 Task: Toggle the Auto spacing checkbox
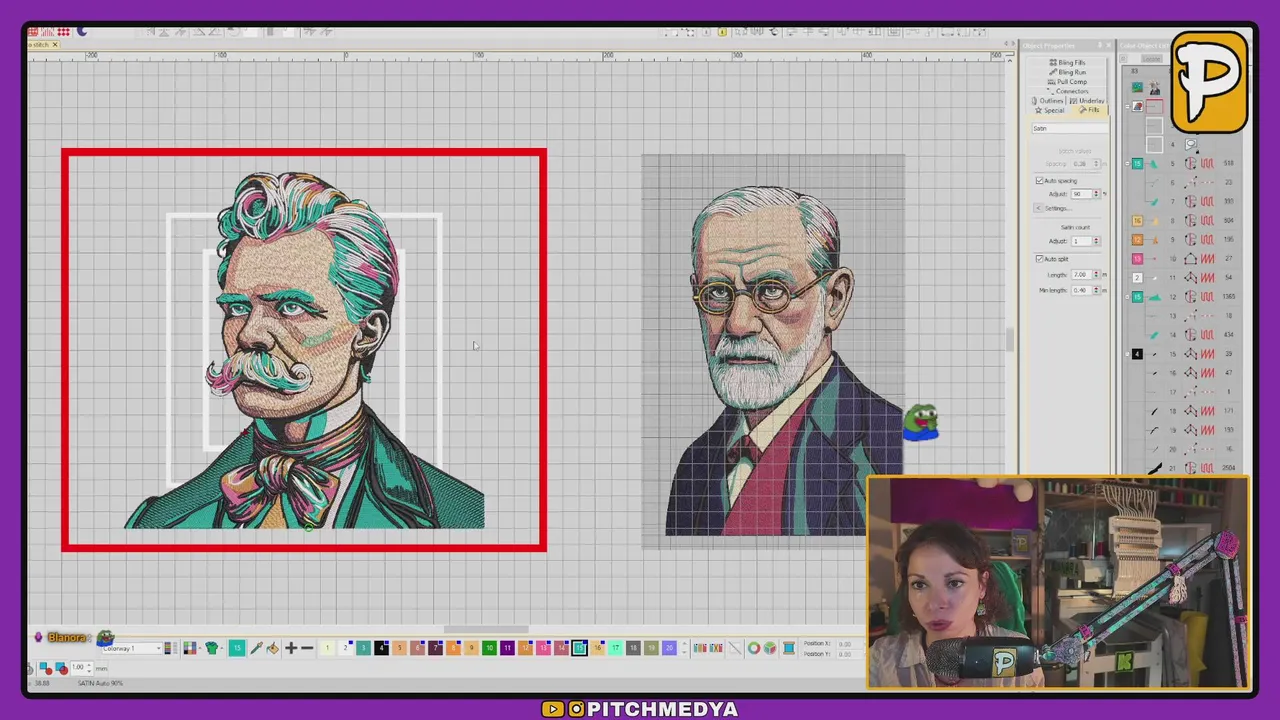tap(1039, 180)
